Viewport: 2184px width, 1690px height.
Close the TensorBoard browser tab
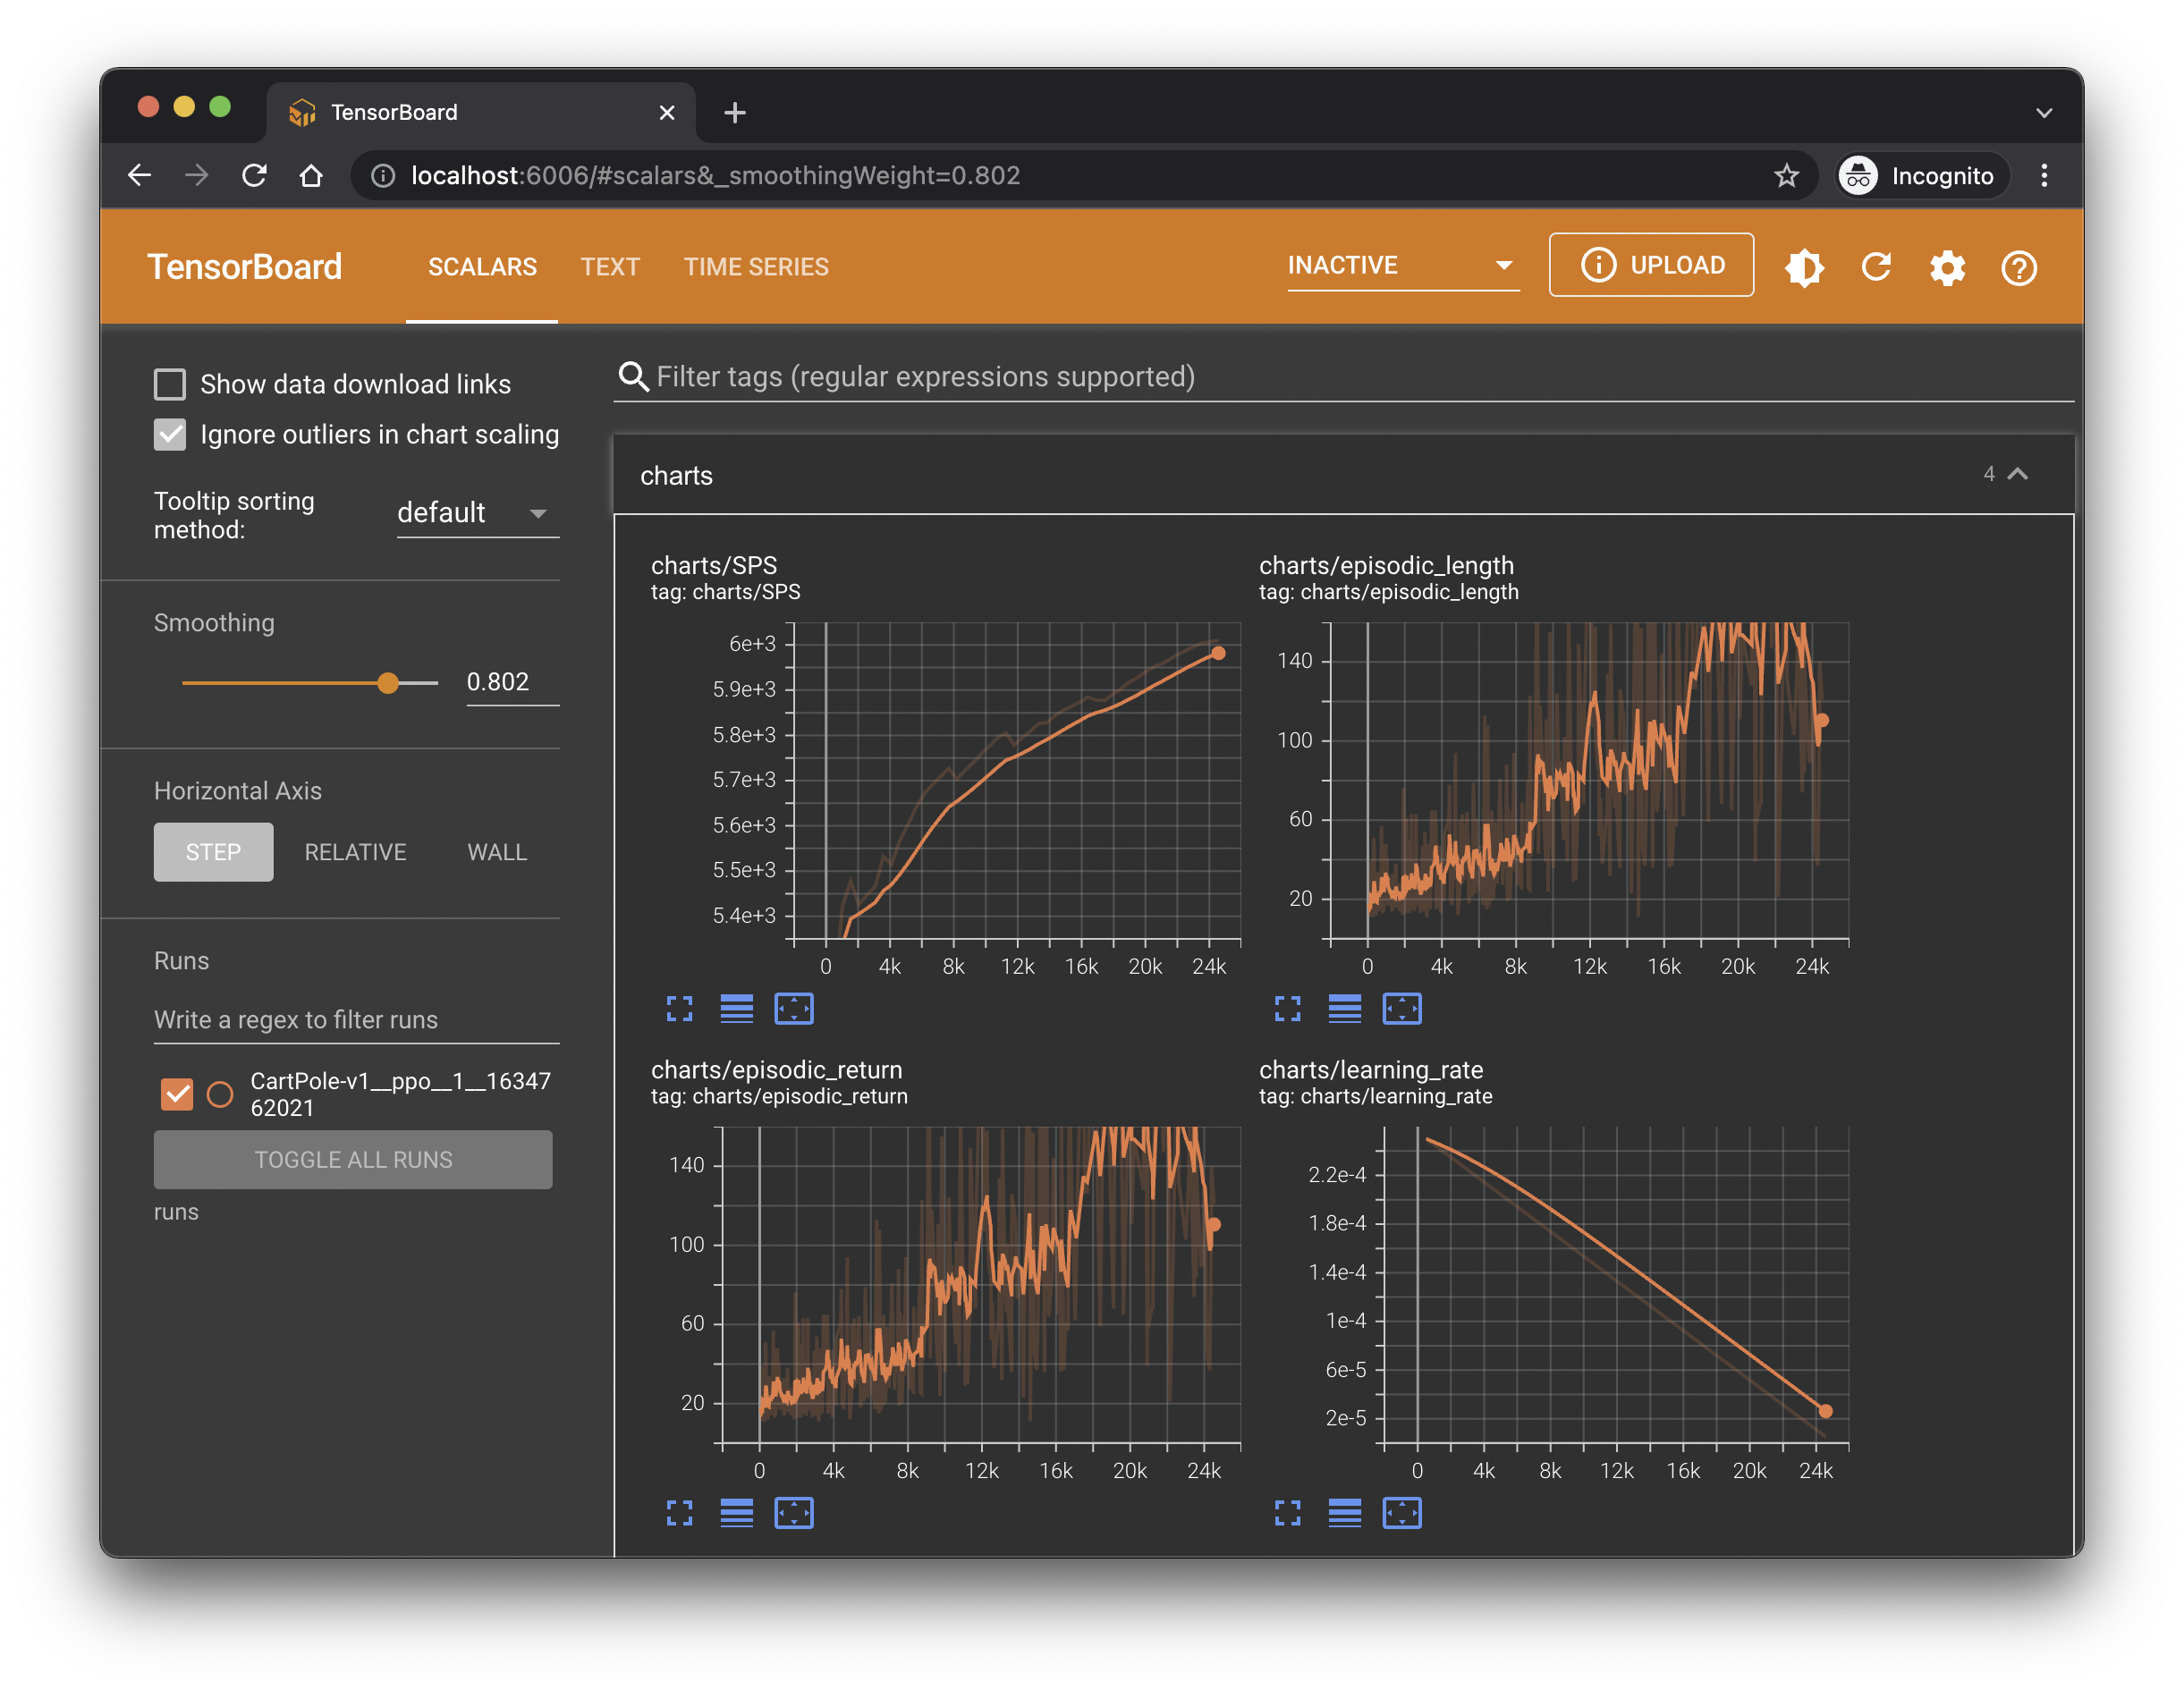(667, 113)
